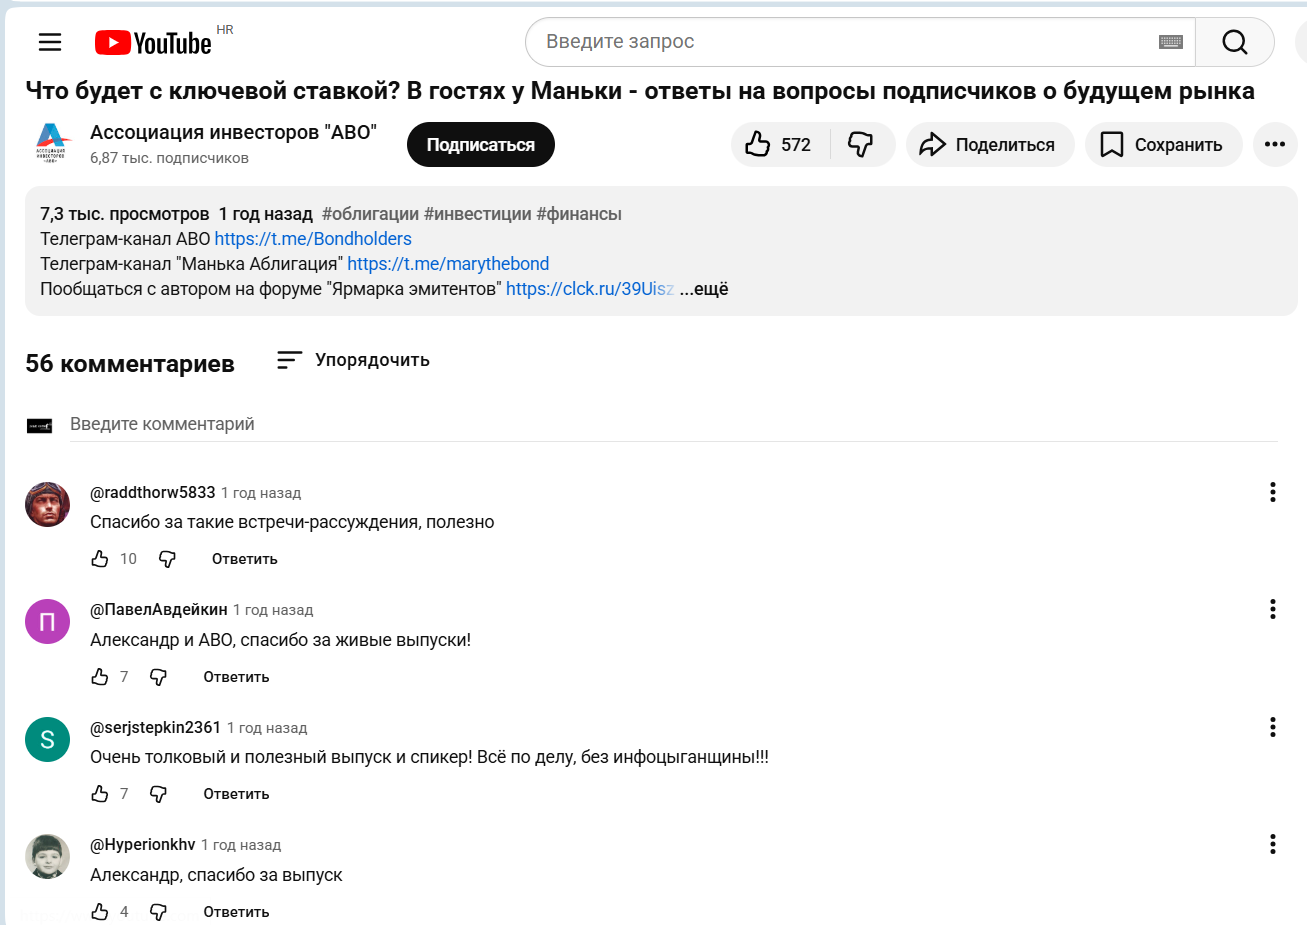Image resolution: width=1307 pixels, height=925 pixels.
Task: Open the Telegram link https://t.me/Bondholders
Action: [x=313, y=238]
